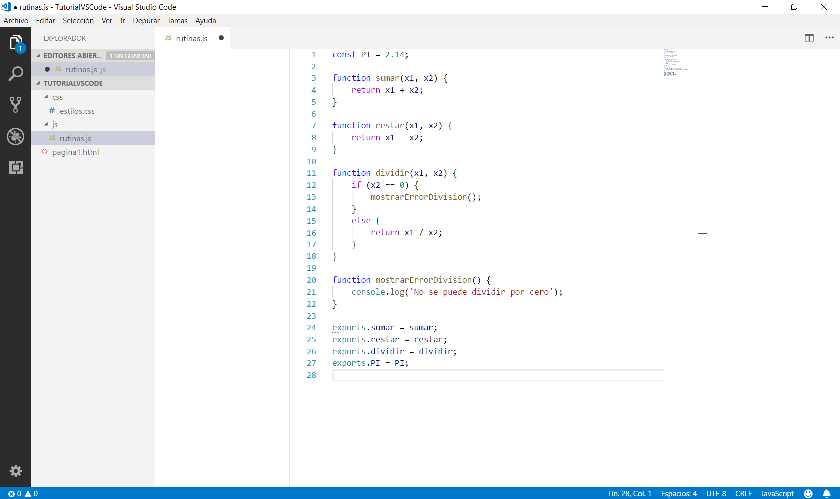Open the Ayuda menu
Viewport: 840px width, 499px height.
click(206, 20)
